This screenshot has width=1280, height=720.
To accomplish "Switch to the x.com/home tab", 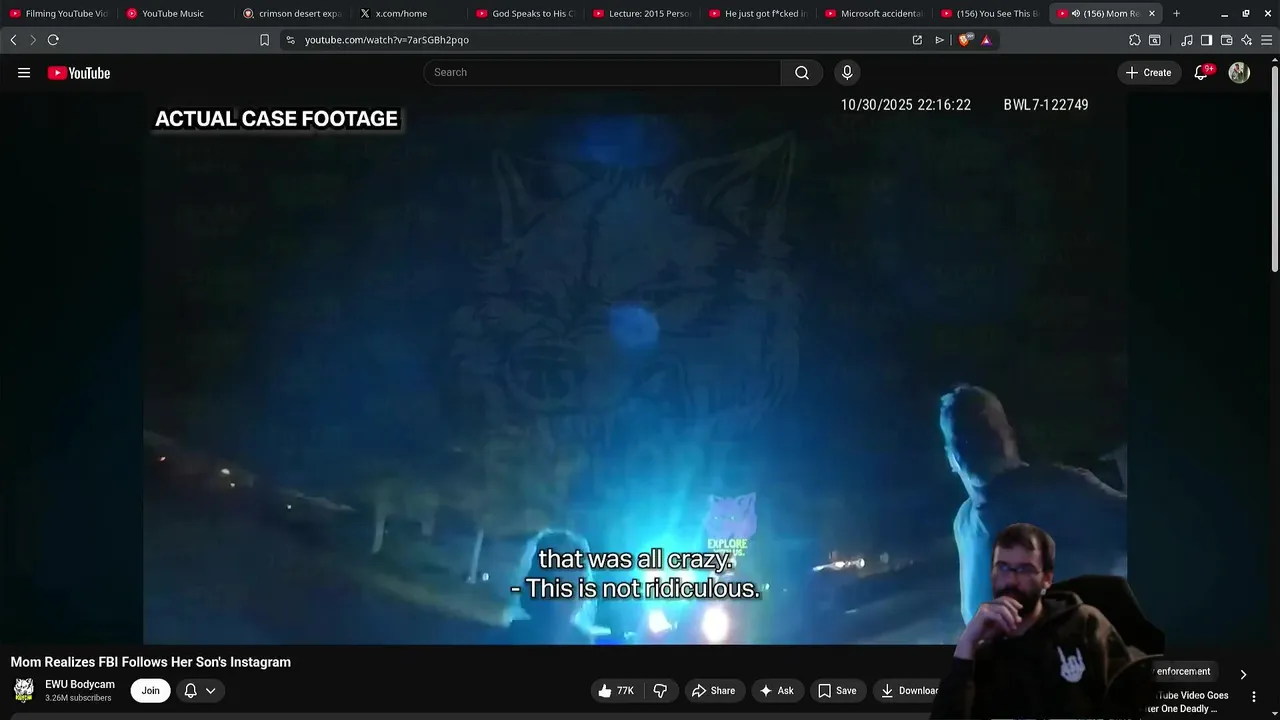I will [408, 13].
